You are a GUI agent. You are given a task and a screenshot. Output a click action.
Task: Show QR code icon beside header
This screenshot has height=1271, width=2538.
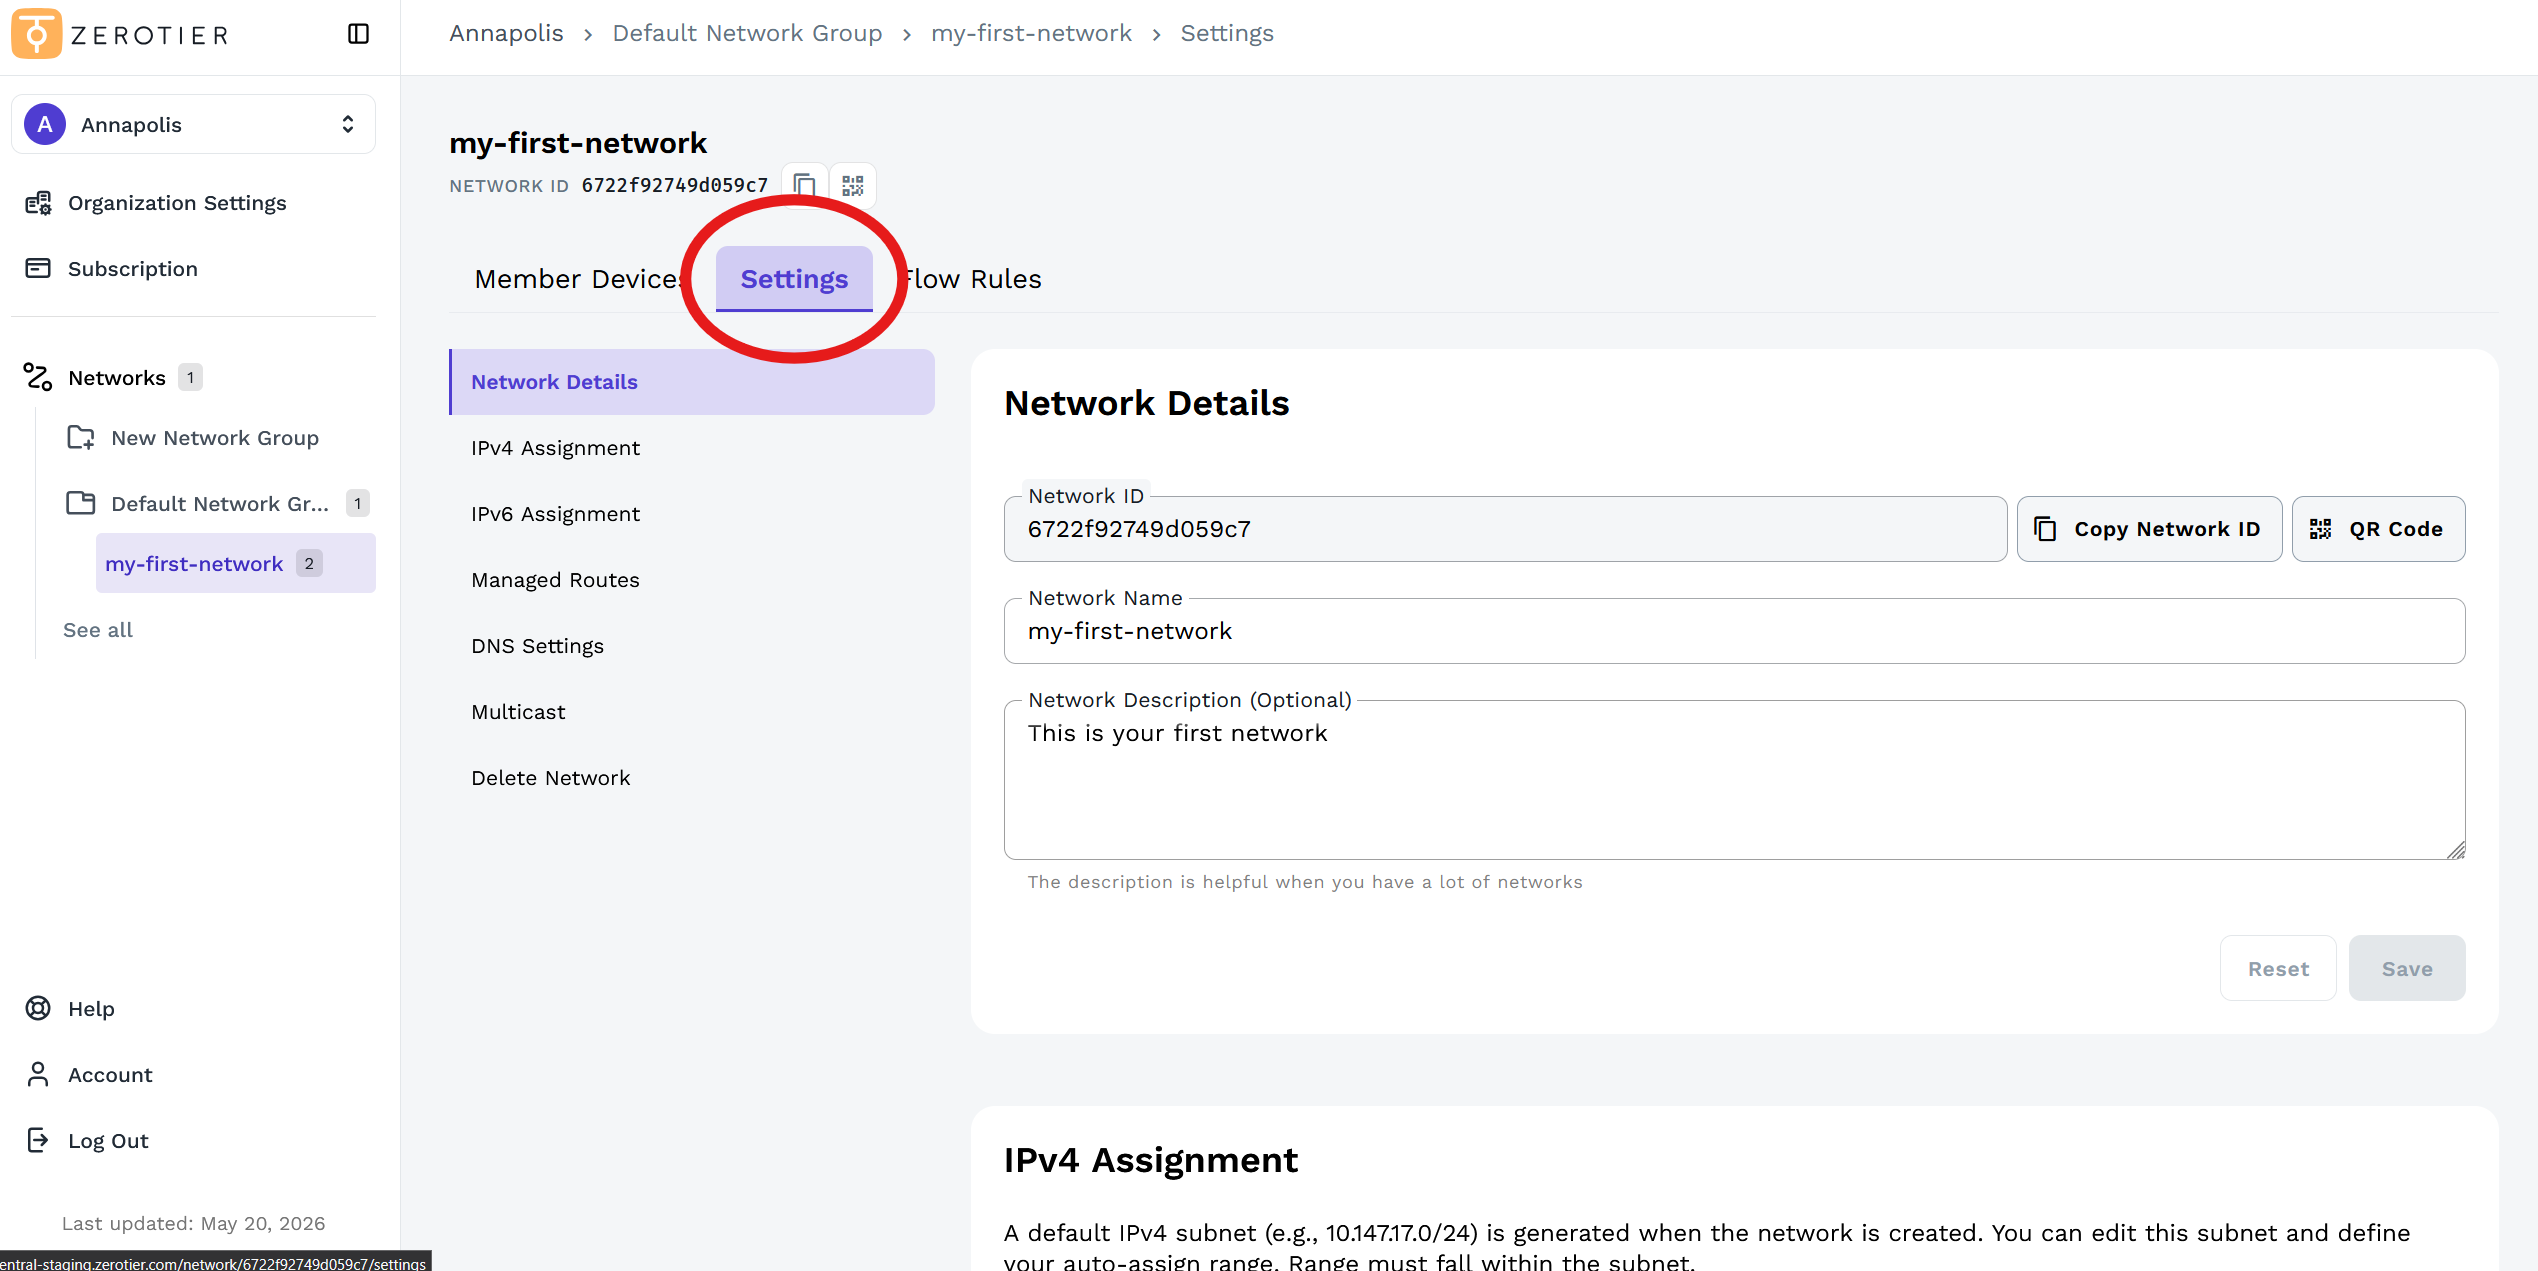tap(852, 186)
